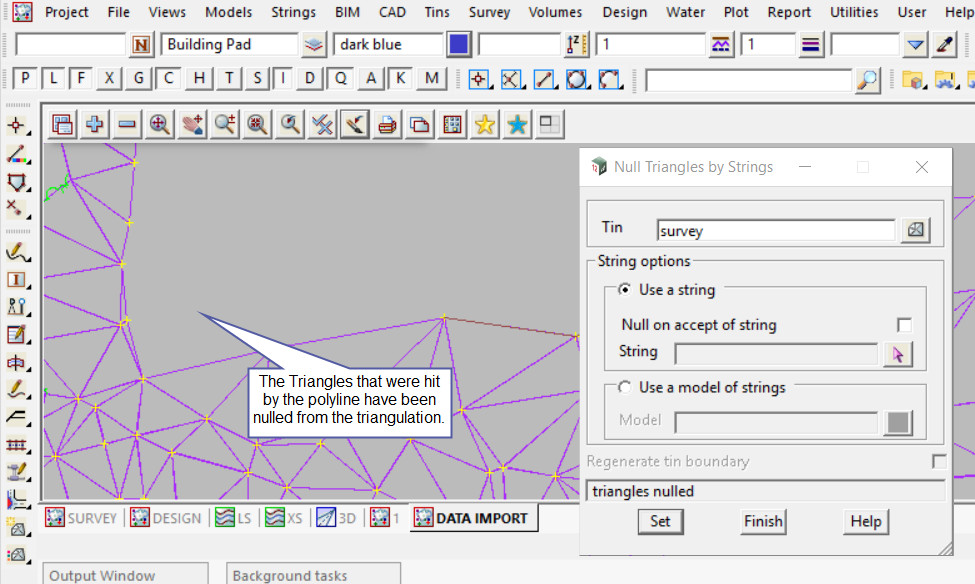
Task: Switch to the LS view tab
Action: point(233,518)
